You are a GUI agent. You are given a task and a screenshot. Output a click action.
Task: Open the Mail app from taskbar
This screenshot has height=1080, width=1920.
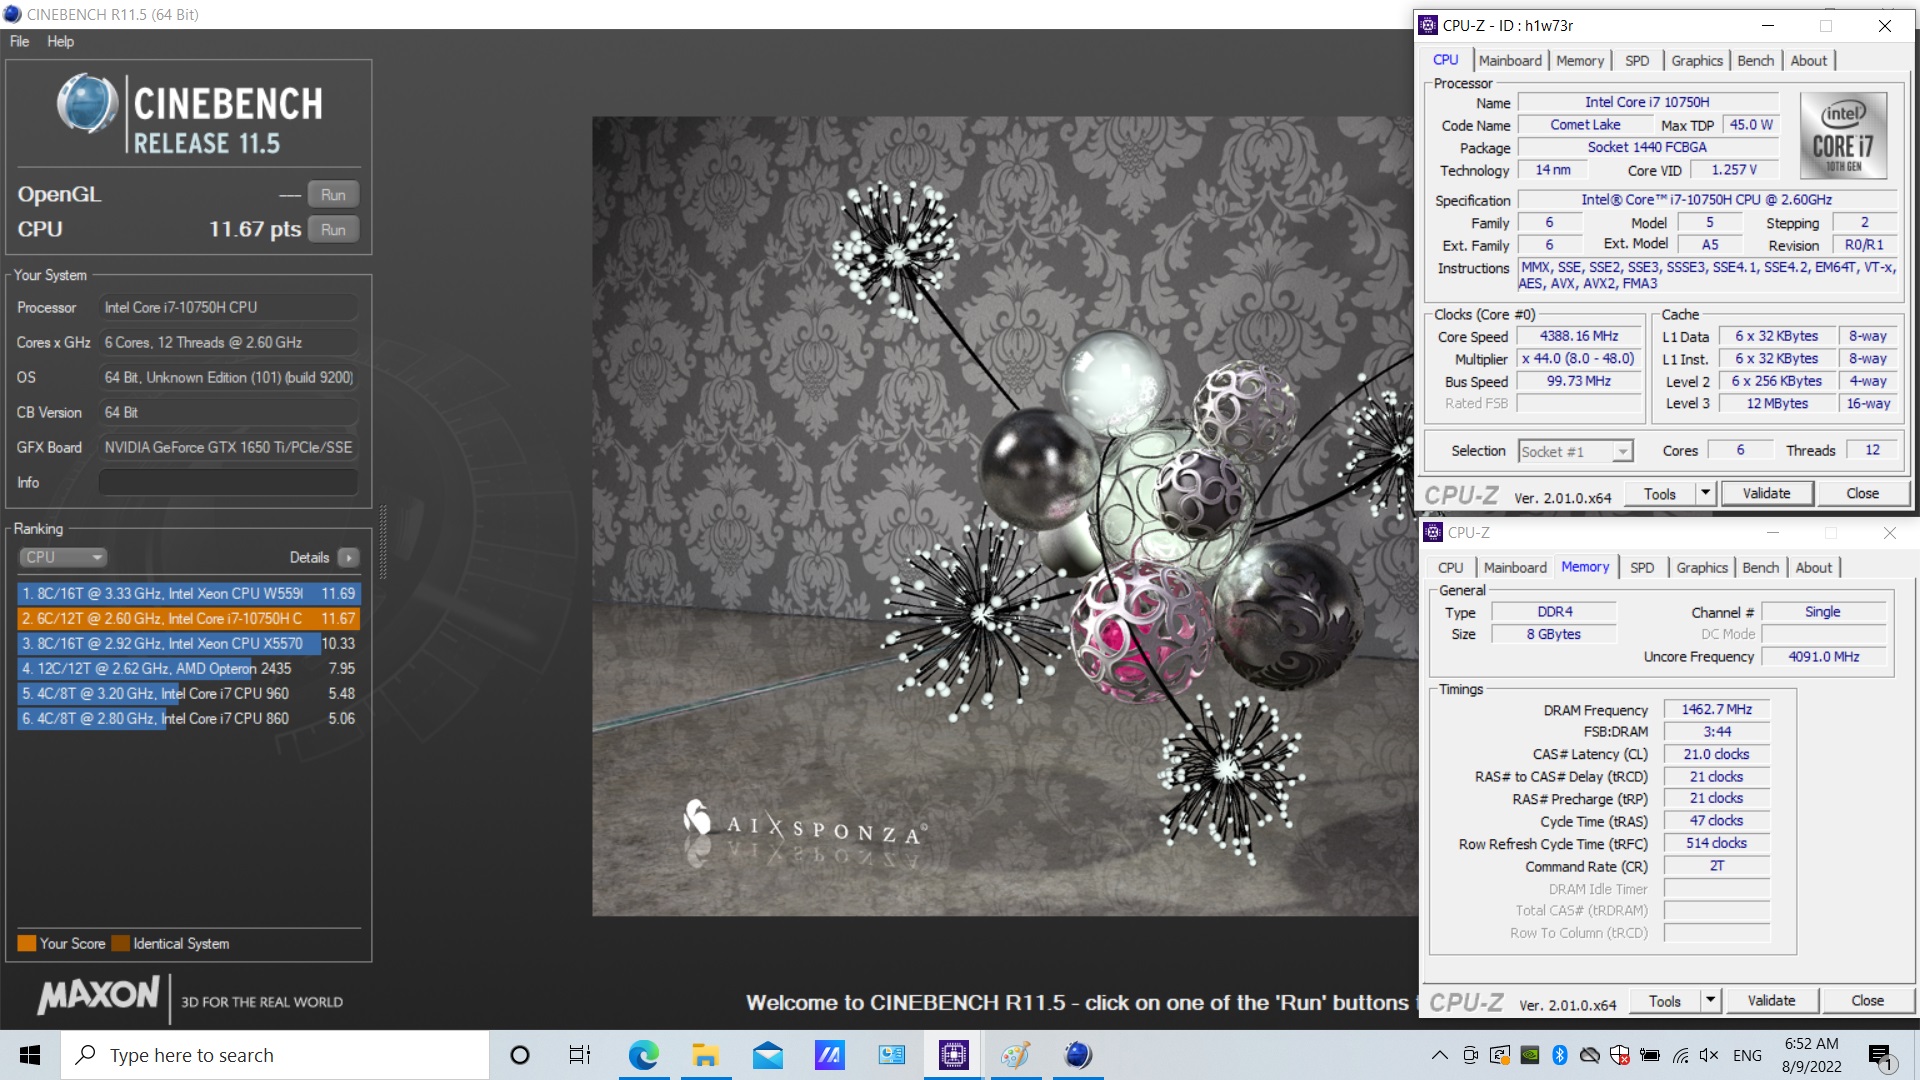[767, 1055]
